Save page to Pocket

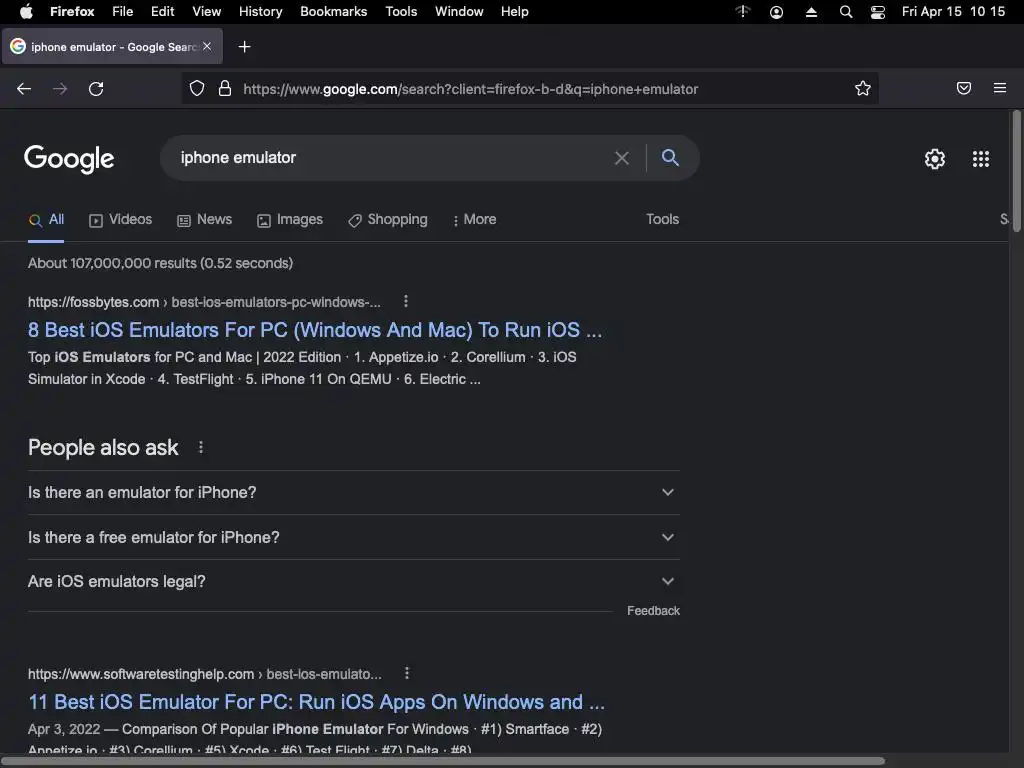click(964, 88)
